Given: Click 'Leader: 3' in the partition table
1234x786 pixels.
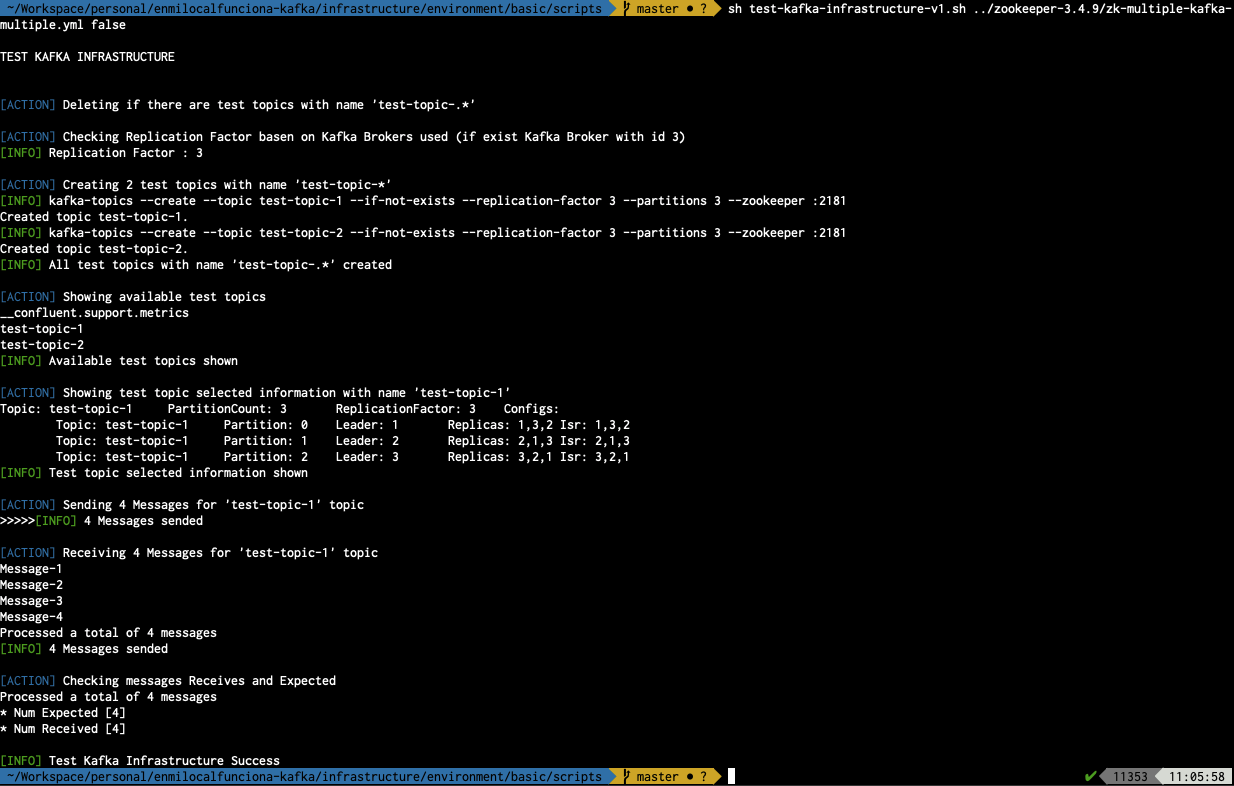Looking at the screenshot, I should click(367, 457).
